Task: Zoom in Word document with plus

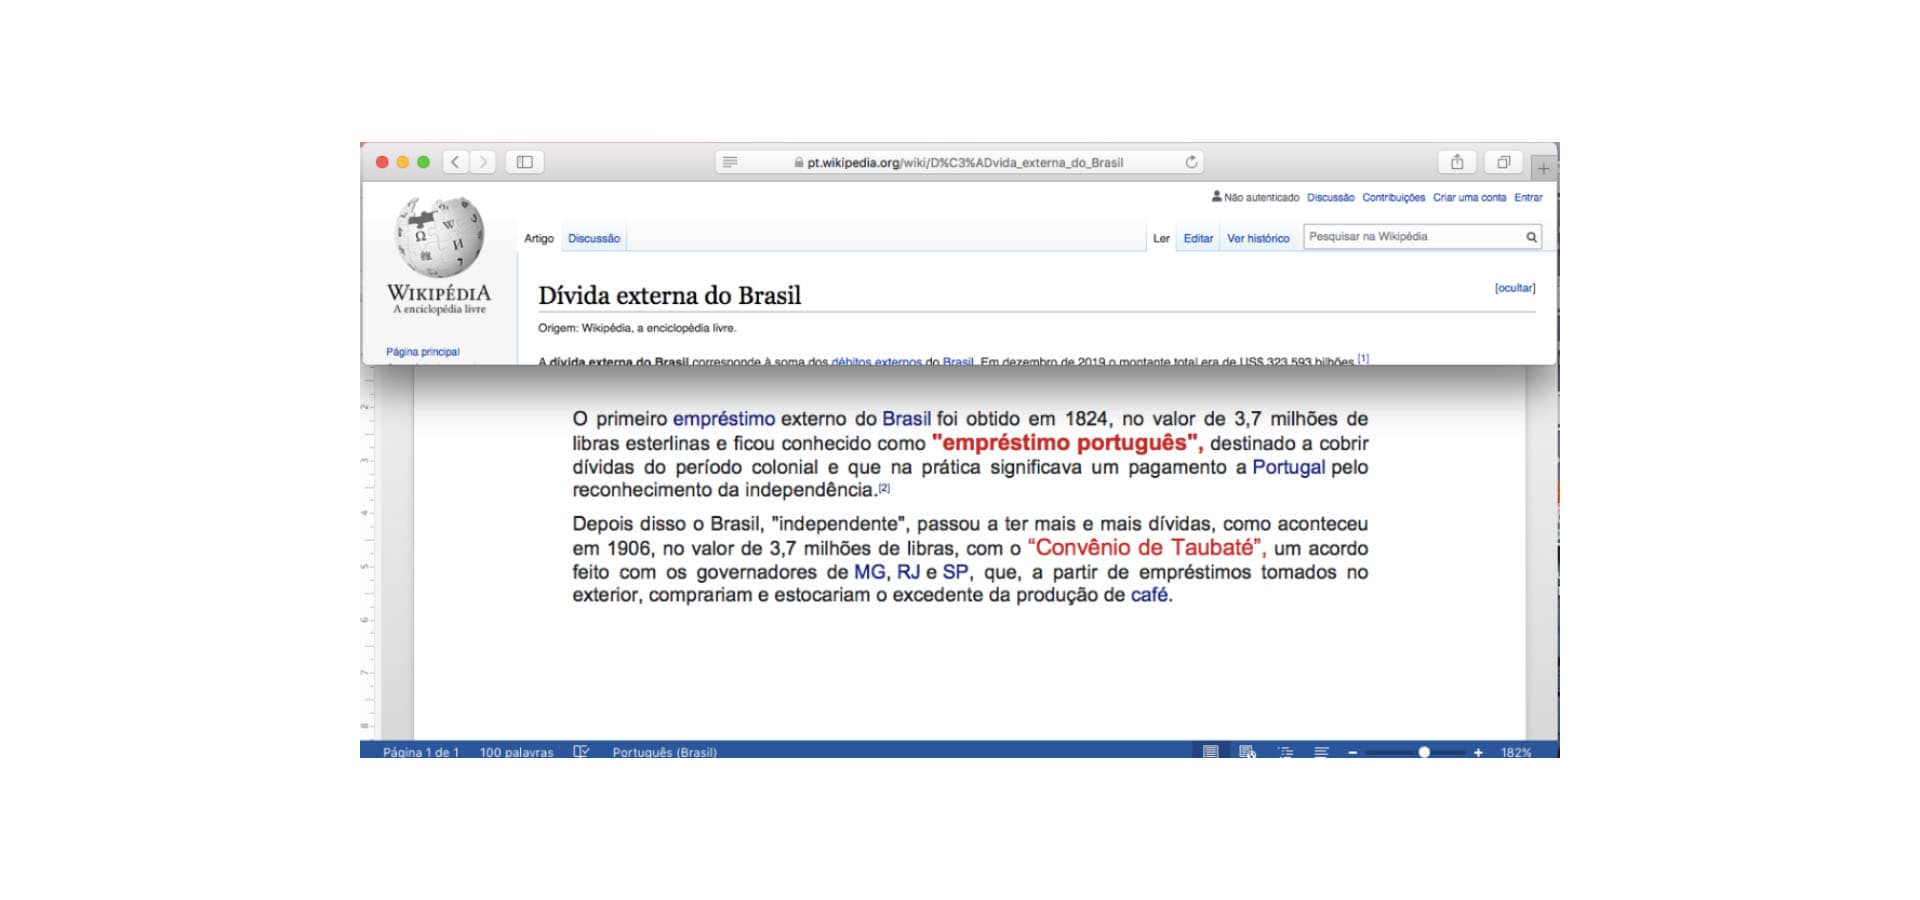Action: point(1478,752)
